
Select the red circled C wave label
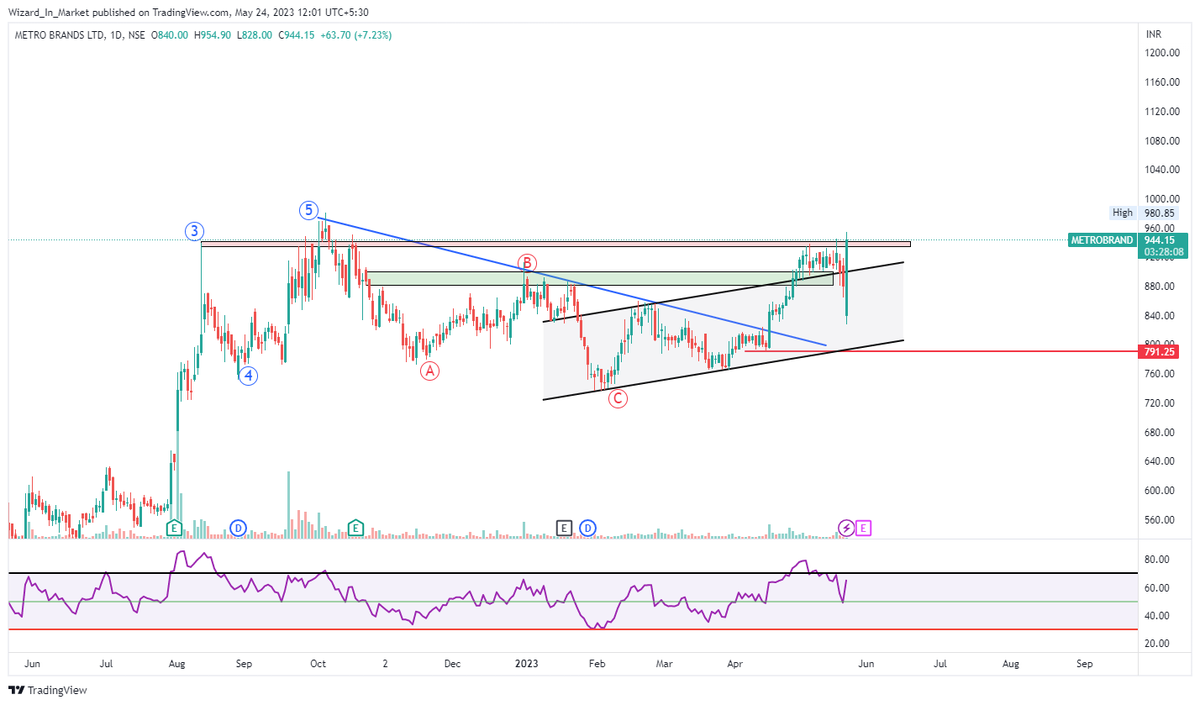[x=618, y=399]
